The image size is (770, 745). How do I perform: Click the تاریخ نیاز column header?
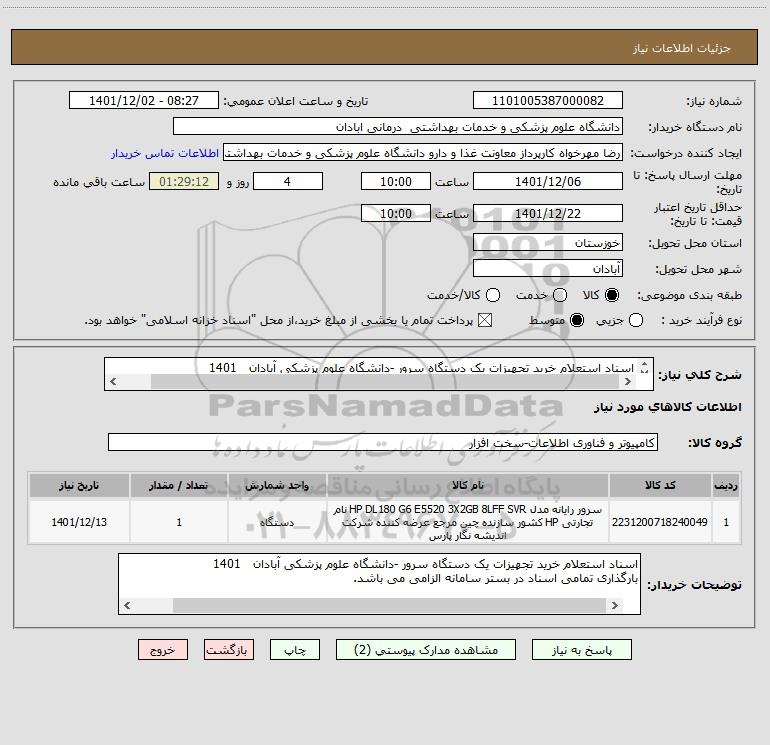click(x=79, y=486)
